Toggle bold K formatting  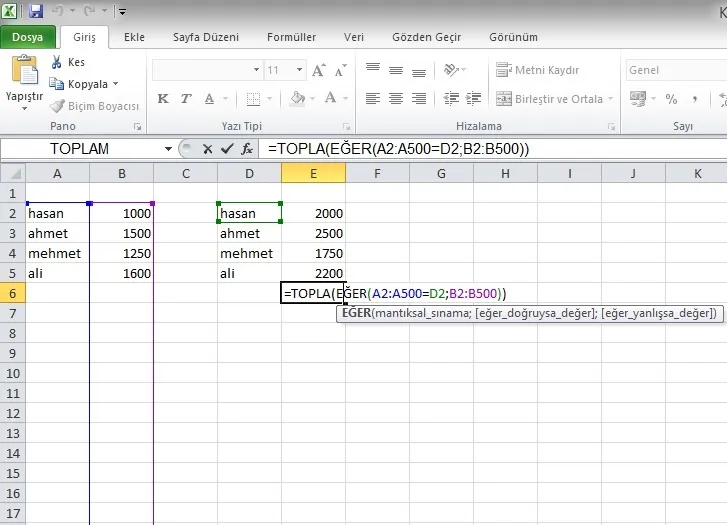(163, 99)
